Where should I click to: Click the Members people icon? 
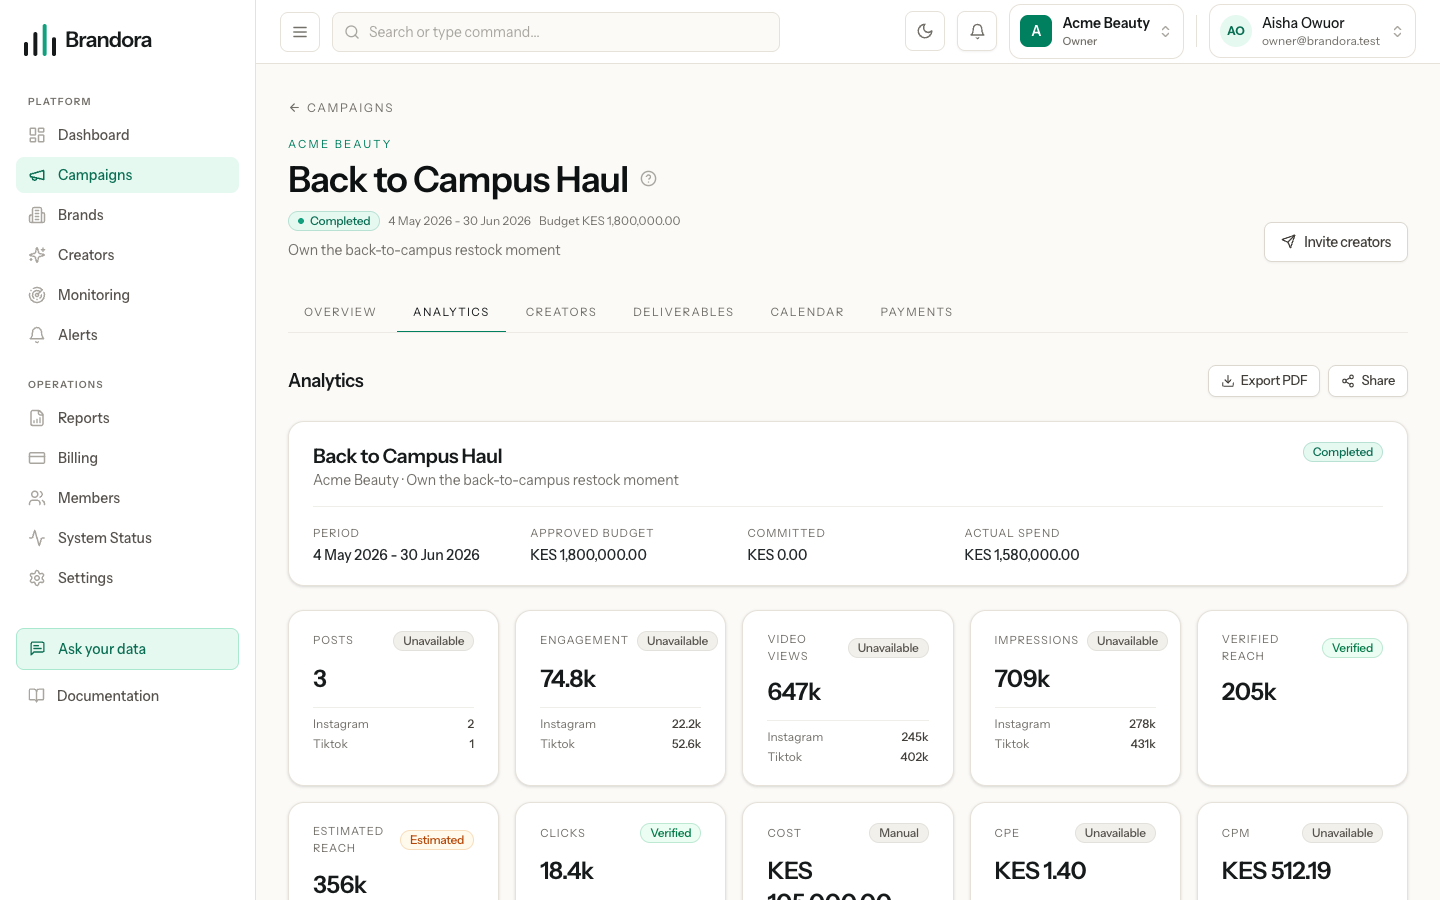click(37, 498)
